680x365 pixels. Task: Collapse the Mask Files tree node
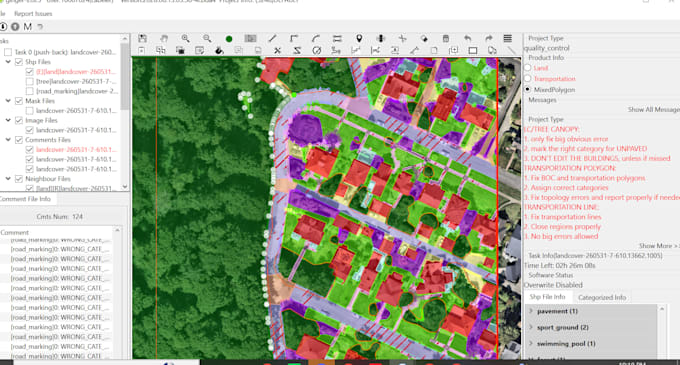point(8,101)
